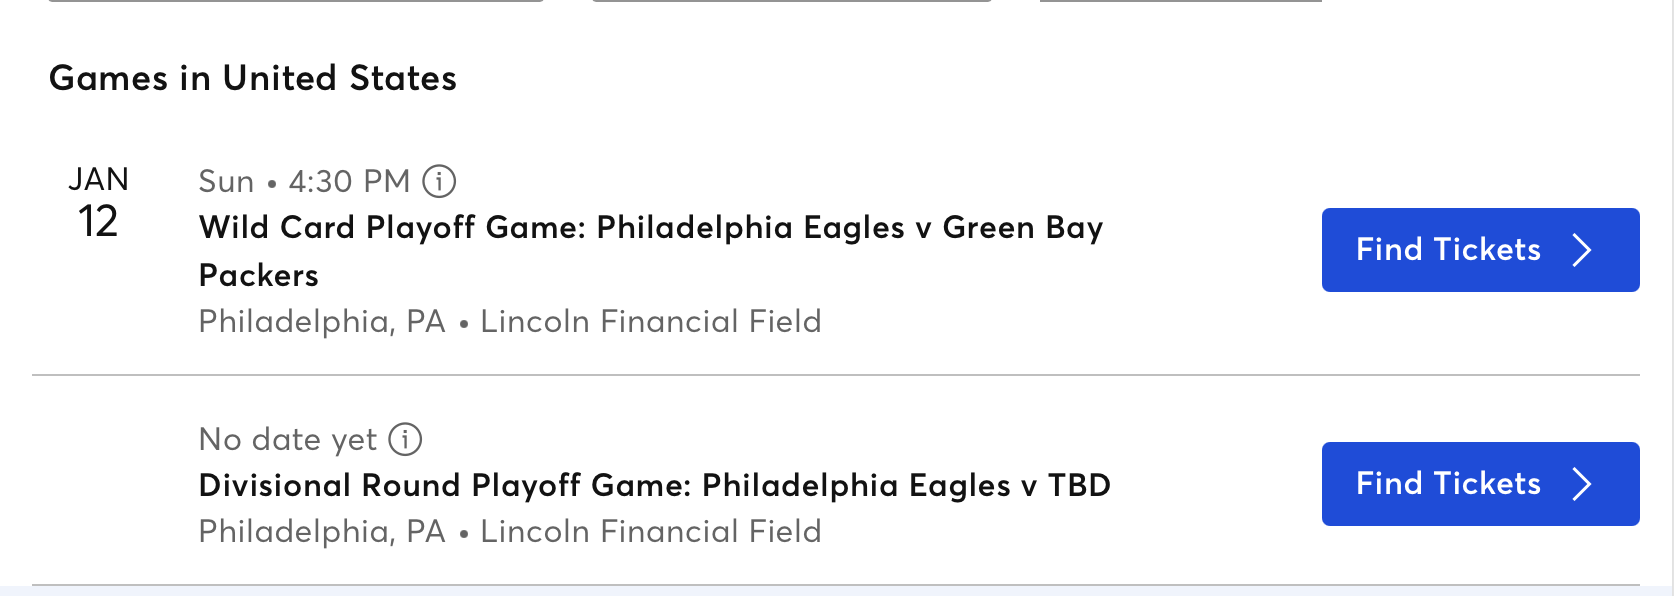Click Lincoln Financial Field under the Divisional Round game

pos(651,531)
